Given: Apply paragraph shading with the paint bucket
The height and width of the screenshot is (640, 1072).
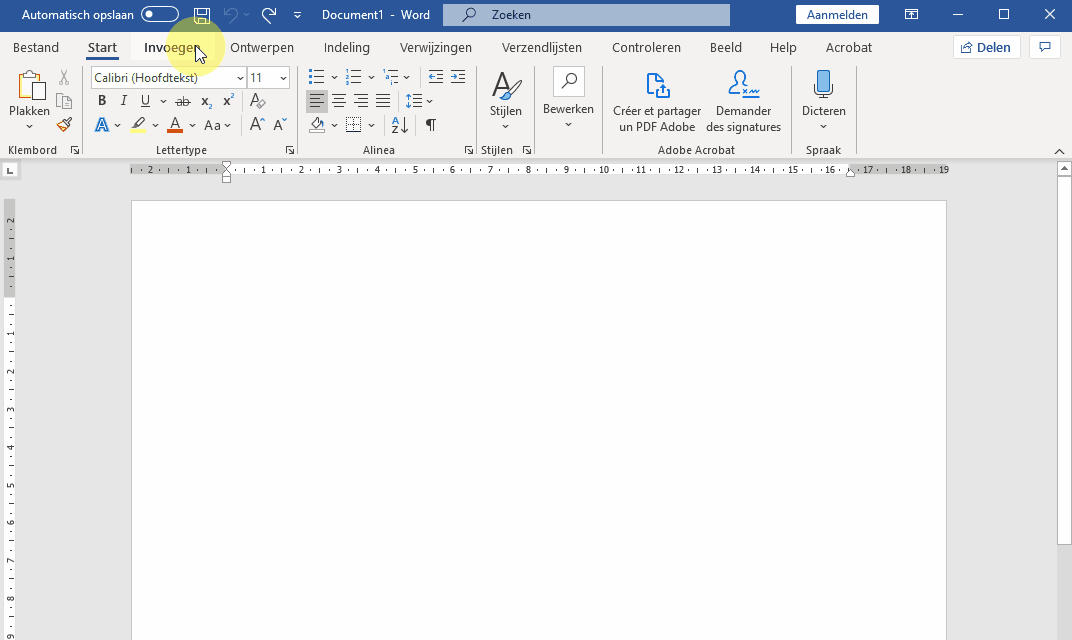Looking at the screenshot, I should tap(317, 125).
